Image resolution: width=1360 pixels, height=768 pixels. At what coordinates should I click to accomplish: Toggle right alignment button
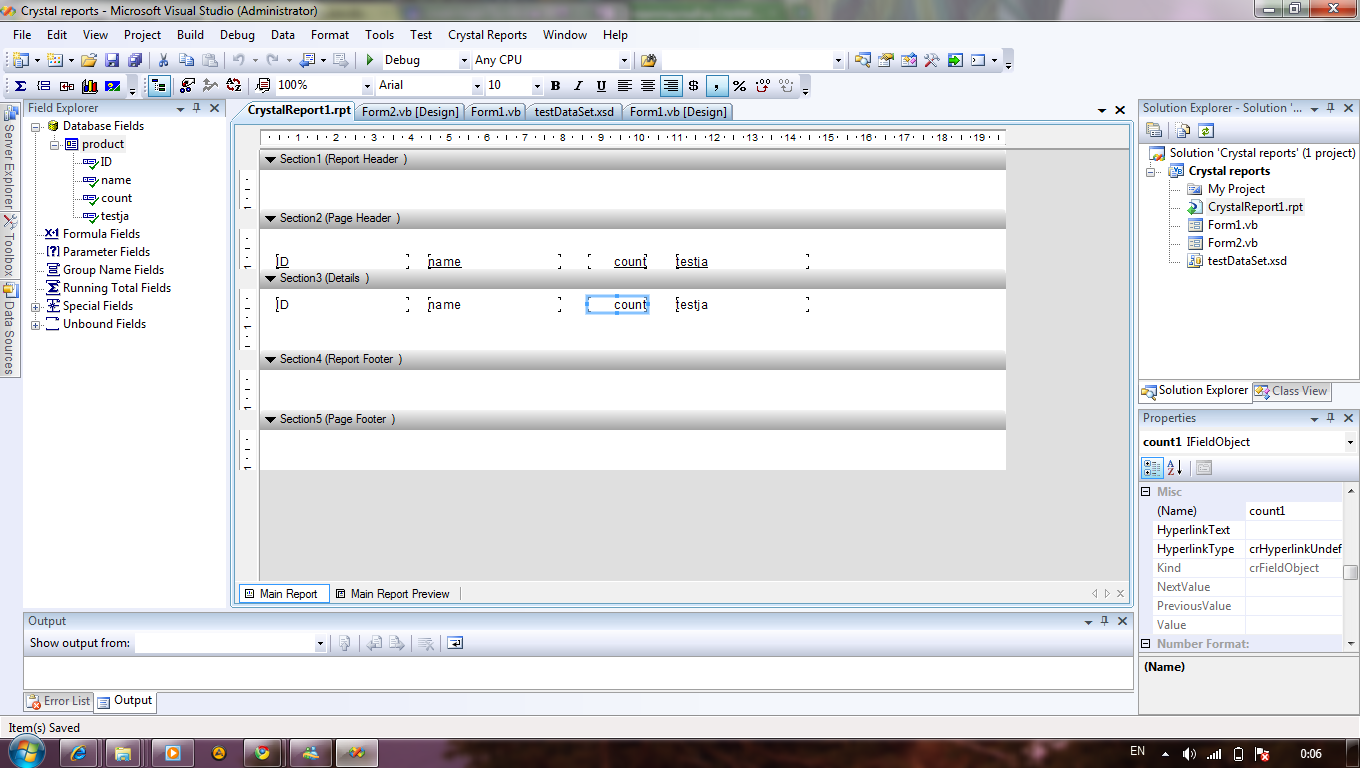click(x=671, y=86)
